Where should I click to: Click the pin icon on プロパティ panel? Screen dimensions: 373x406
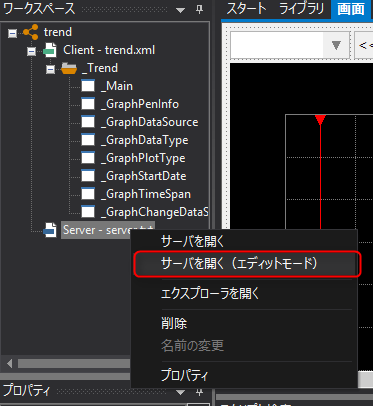(199, 392)
